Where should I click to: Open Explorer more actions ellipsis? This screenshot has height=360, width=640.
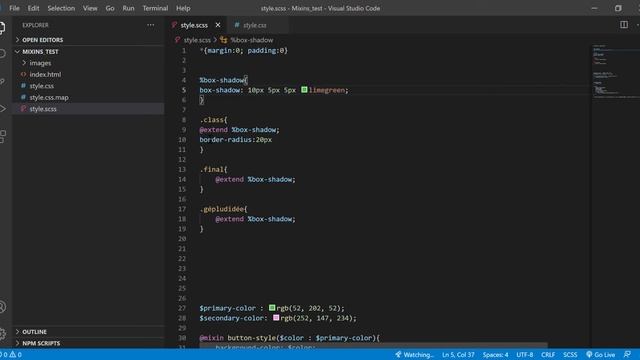coord(151,25)
